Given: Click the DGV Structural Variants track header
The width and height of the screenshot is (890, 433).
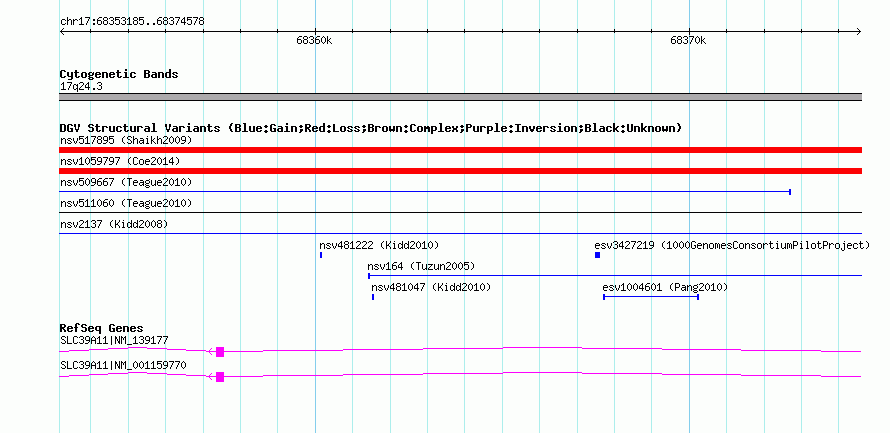Looking at the screenshot, I should pos(371,128).
